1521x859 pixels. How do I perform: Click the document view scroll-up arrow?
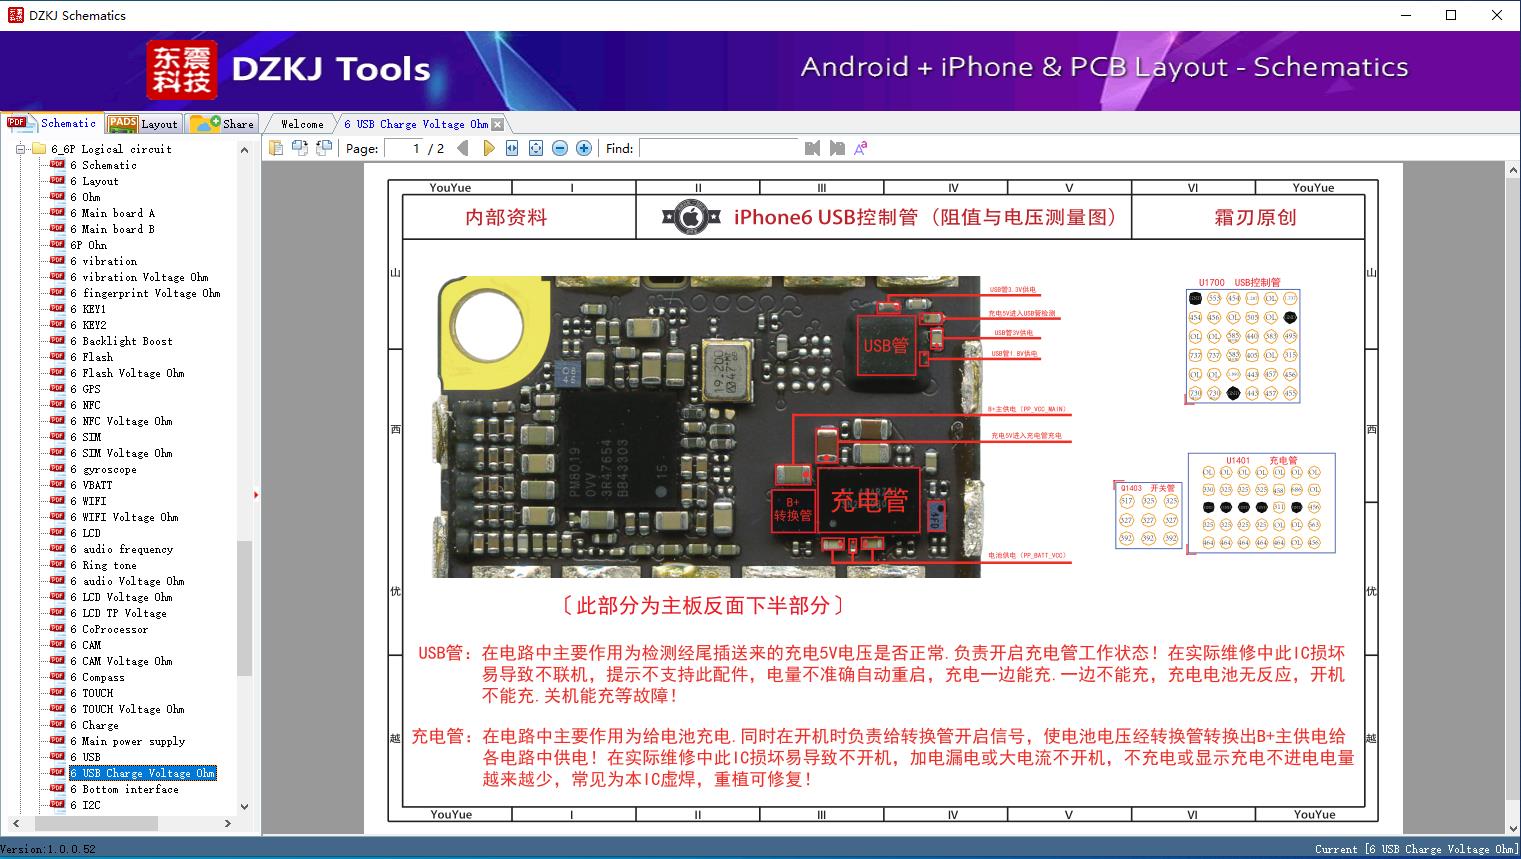click(x=1512, y=172)
